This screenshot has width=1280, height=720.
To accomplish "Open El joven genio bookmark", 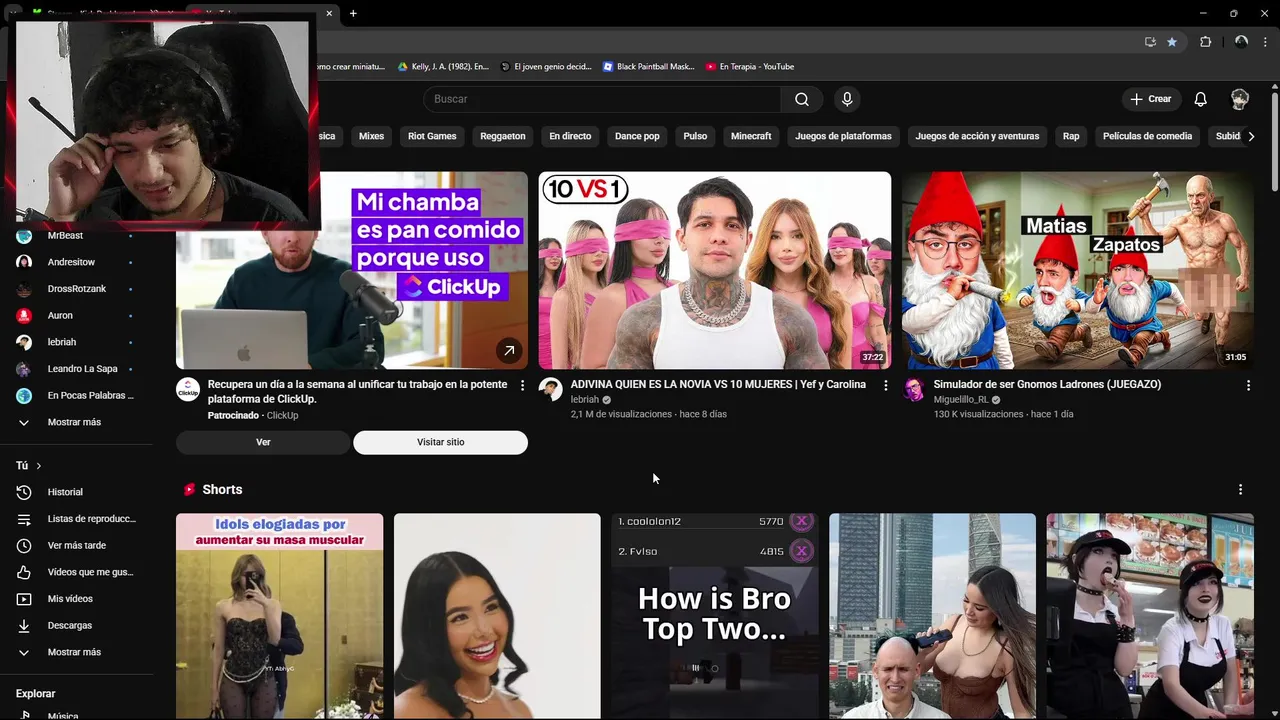I will click(546, 66).
